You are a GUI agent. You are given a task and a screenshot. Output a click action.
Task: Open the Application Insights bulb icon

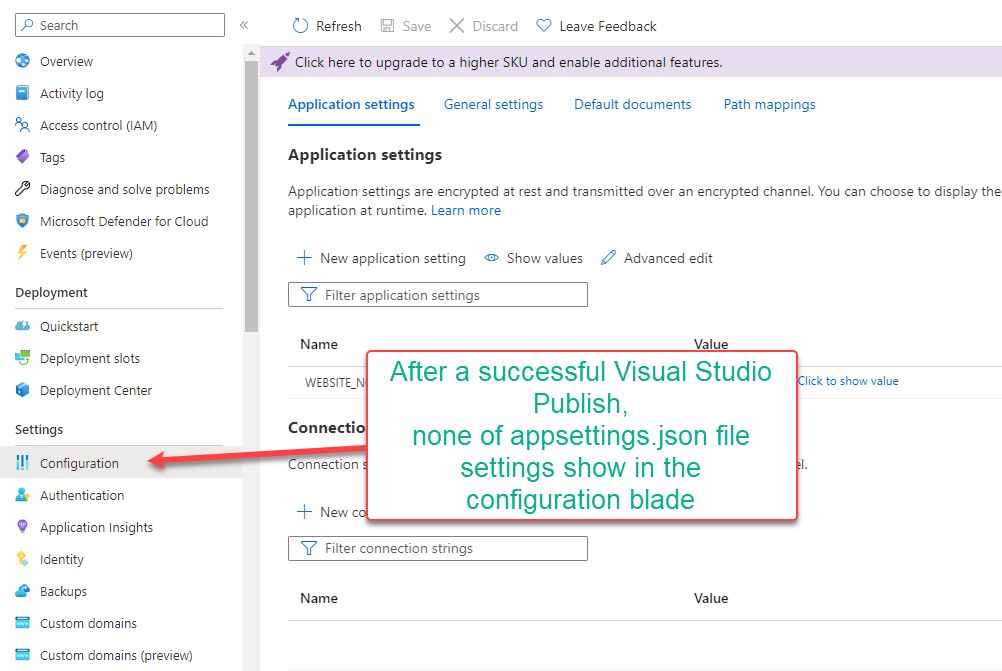(x=22, y=527)
